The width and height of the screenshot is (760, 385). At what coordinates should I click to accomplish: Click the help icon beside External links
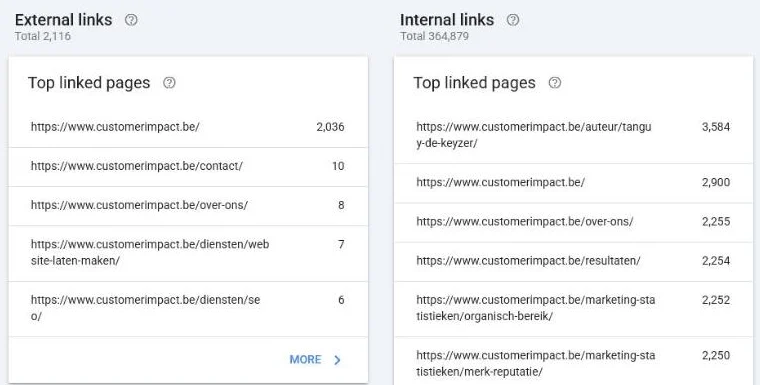[131, 20]
